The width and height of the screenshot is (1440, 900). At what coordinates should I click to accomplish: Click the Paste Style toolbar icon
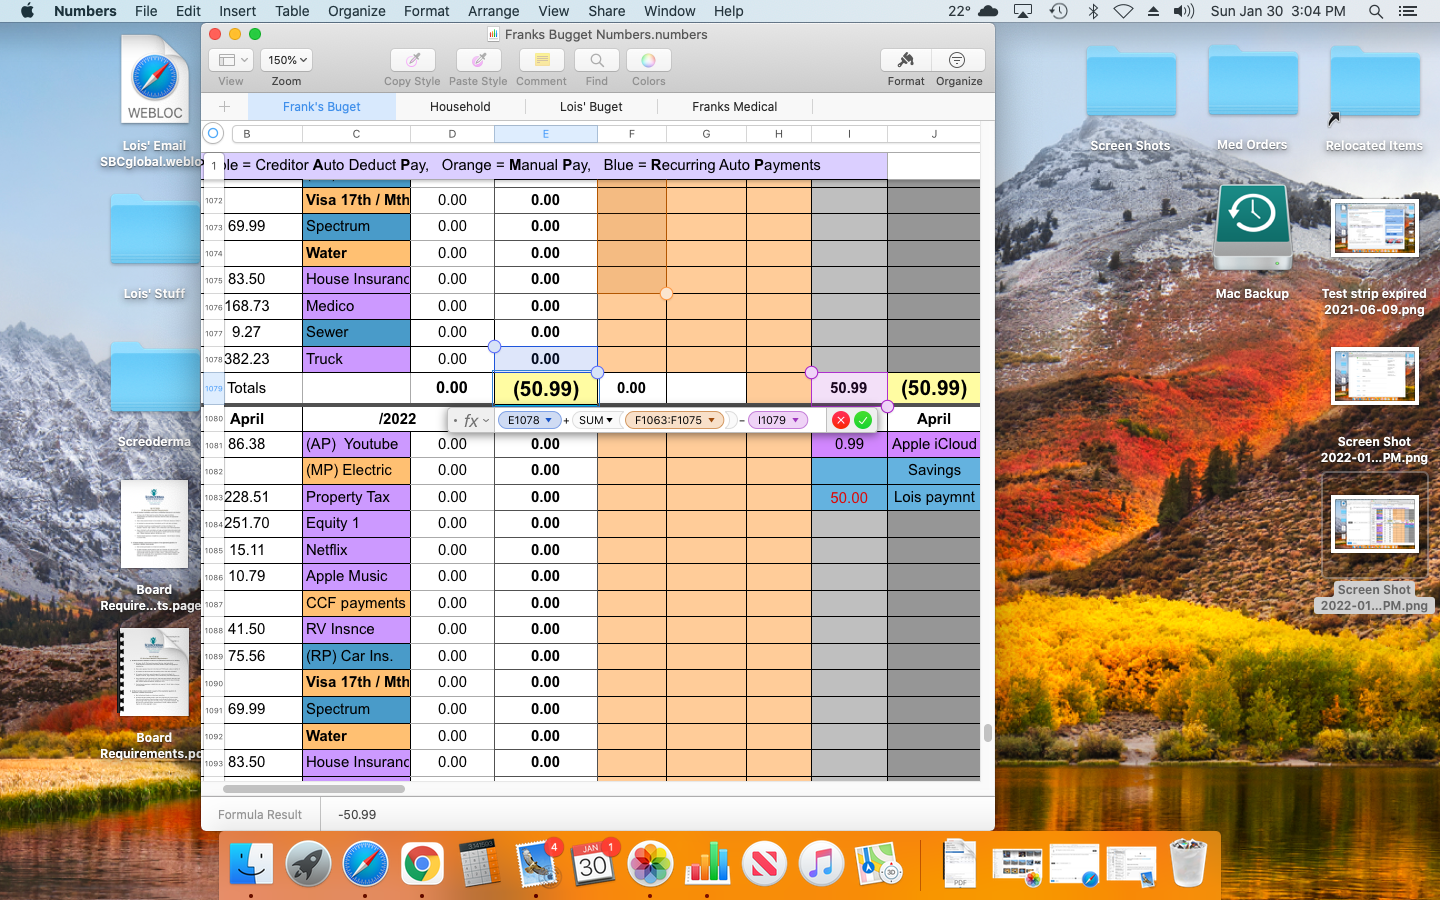(478, 60)
